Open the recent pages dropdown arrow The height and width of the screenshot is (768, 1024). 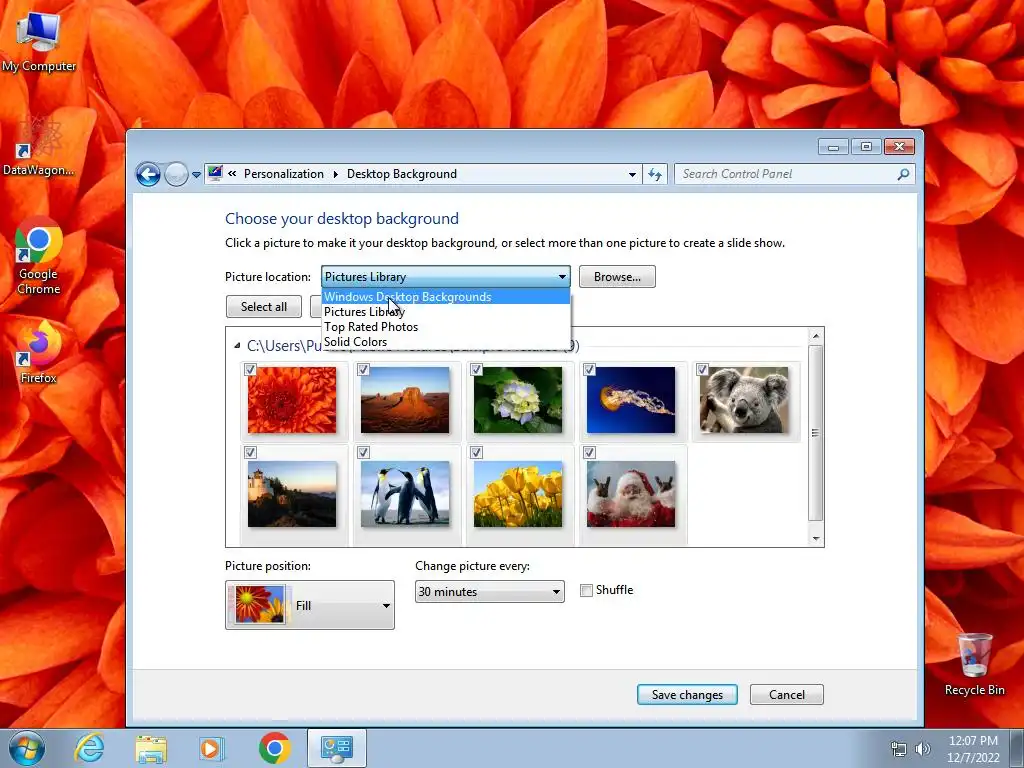(x=196, y=175)
